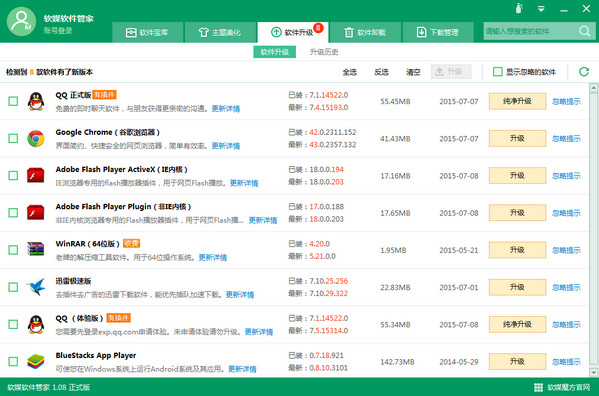Click 升级 button for Flash Player Plugin

(517, 212)
